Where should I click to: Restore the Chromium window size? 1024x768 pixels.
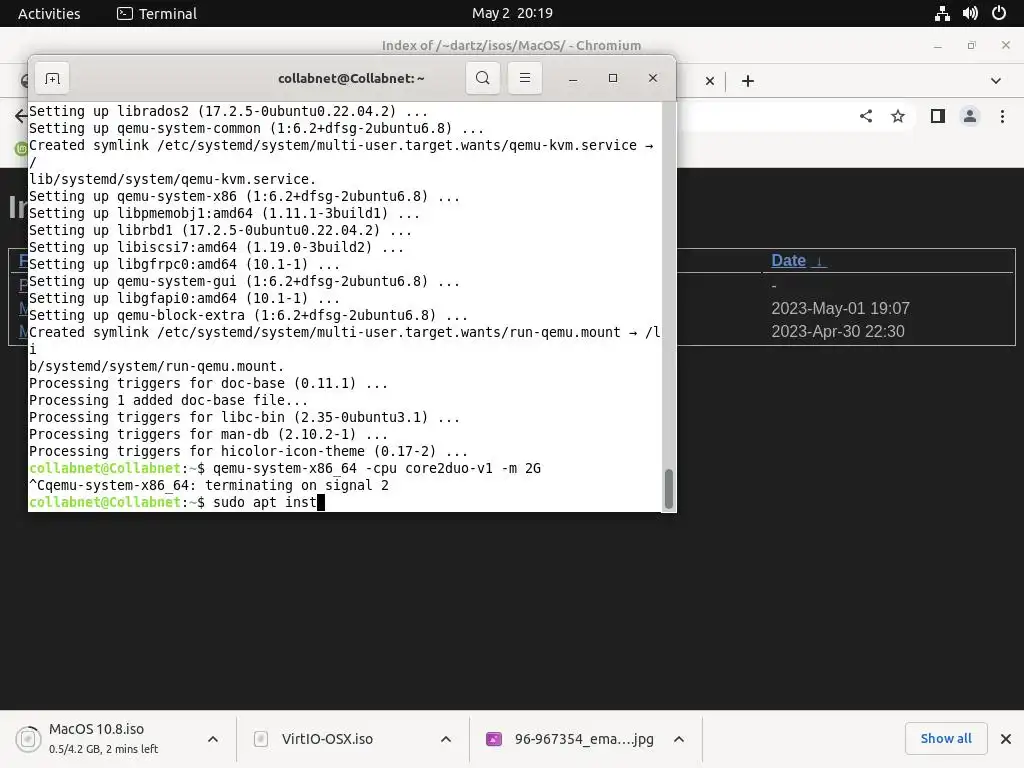pos(971,46)
